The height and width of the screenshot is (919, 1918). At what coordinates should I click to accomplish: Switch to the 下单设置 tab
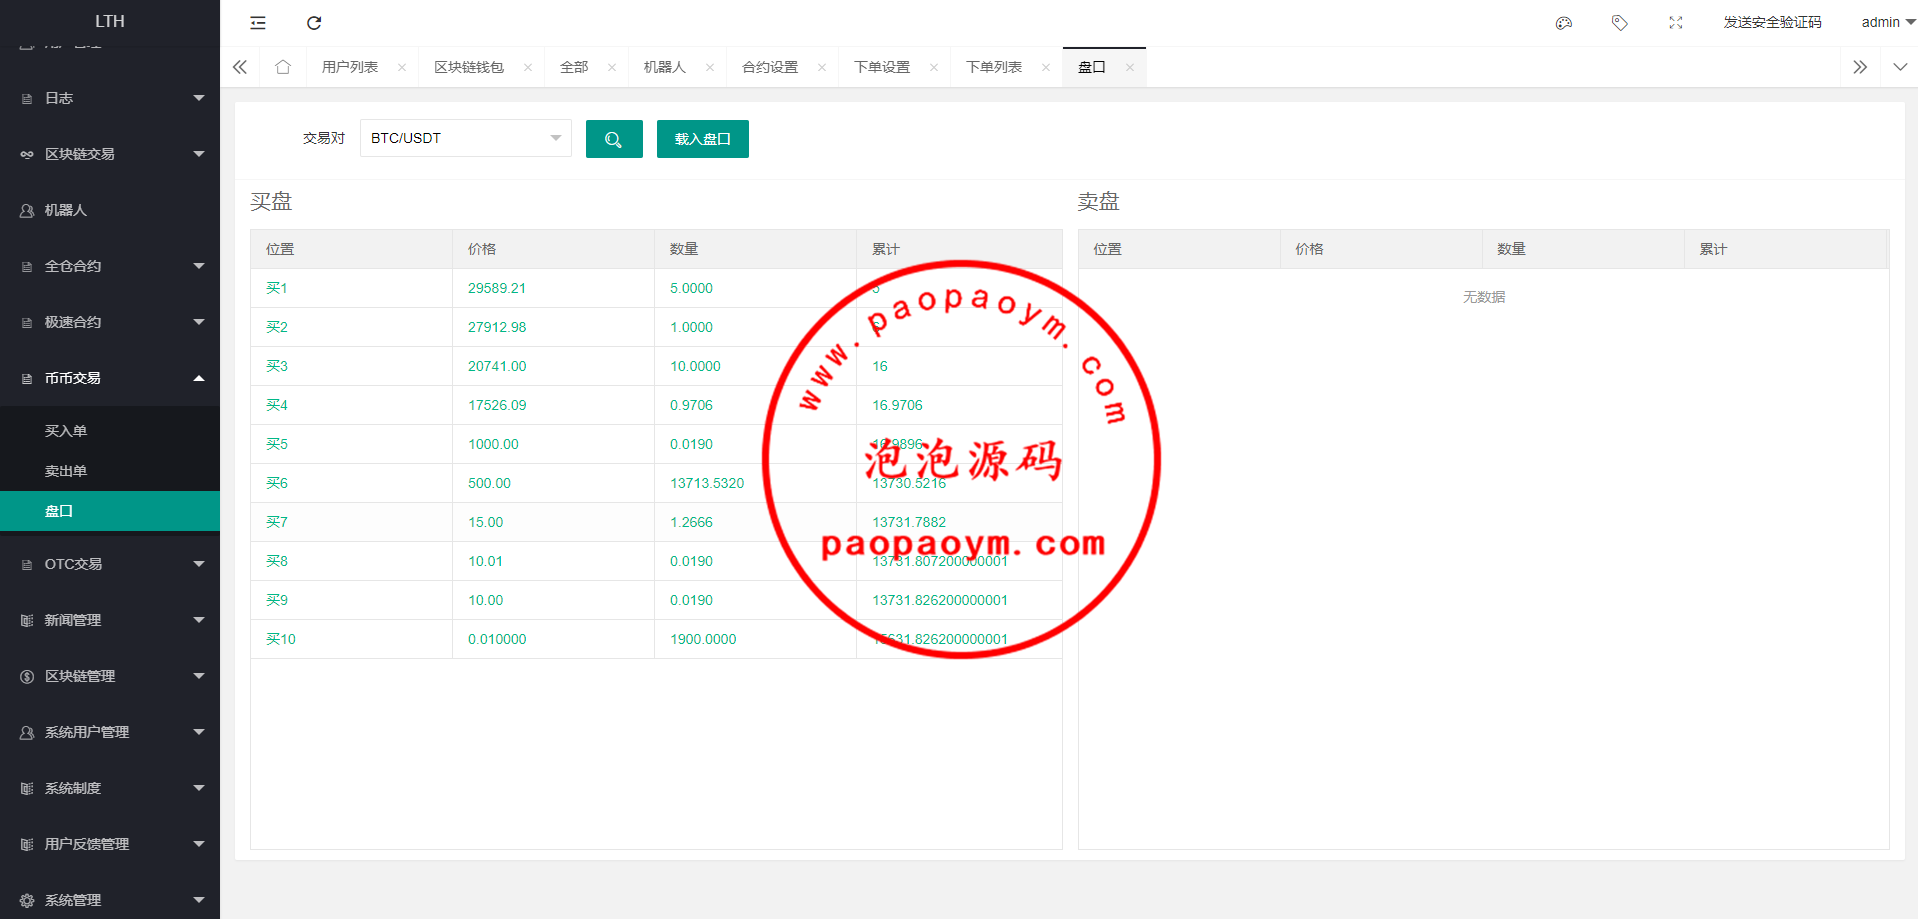[882, 67]
